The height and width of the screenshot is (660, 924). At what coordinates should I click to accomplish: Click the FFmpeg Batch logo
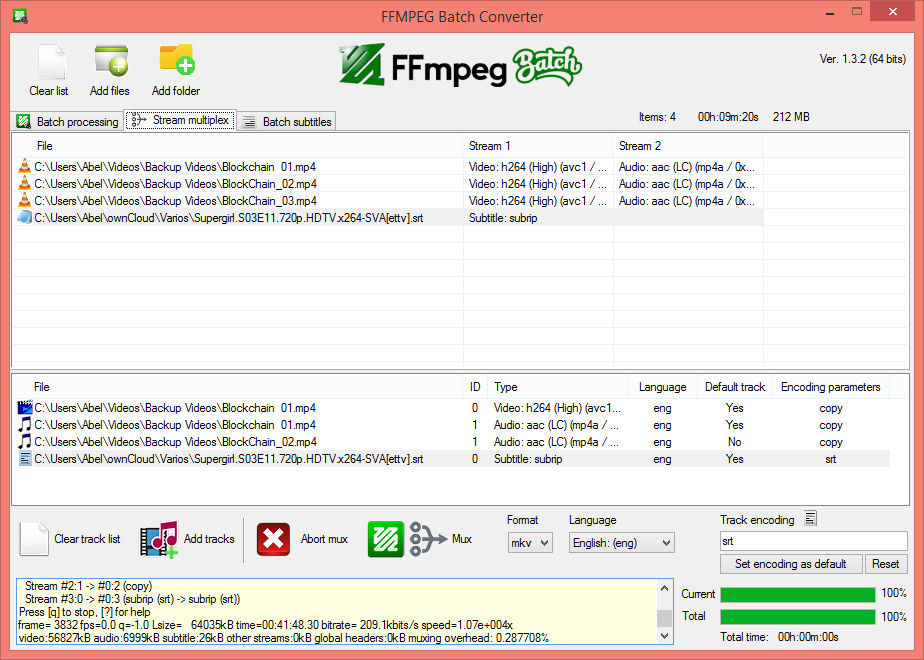460,65
